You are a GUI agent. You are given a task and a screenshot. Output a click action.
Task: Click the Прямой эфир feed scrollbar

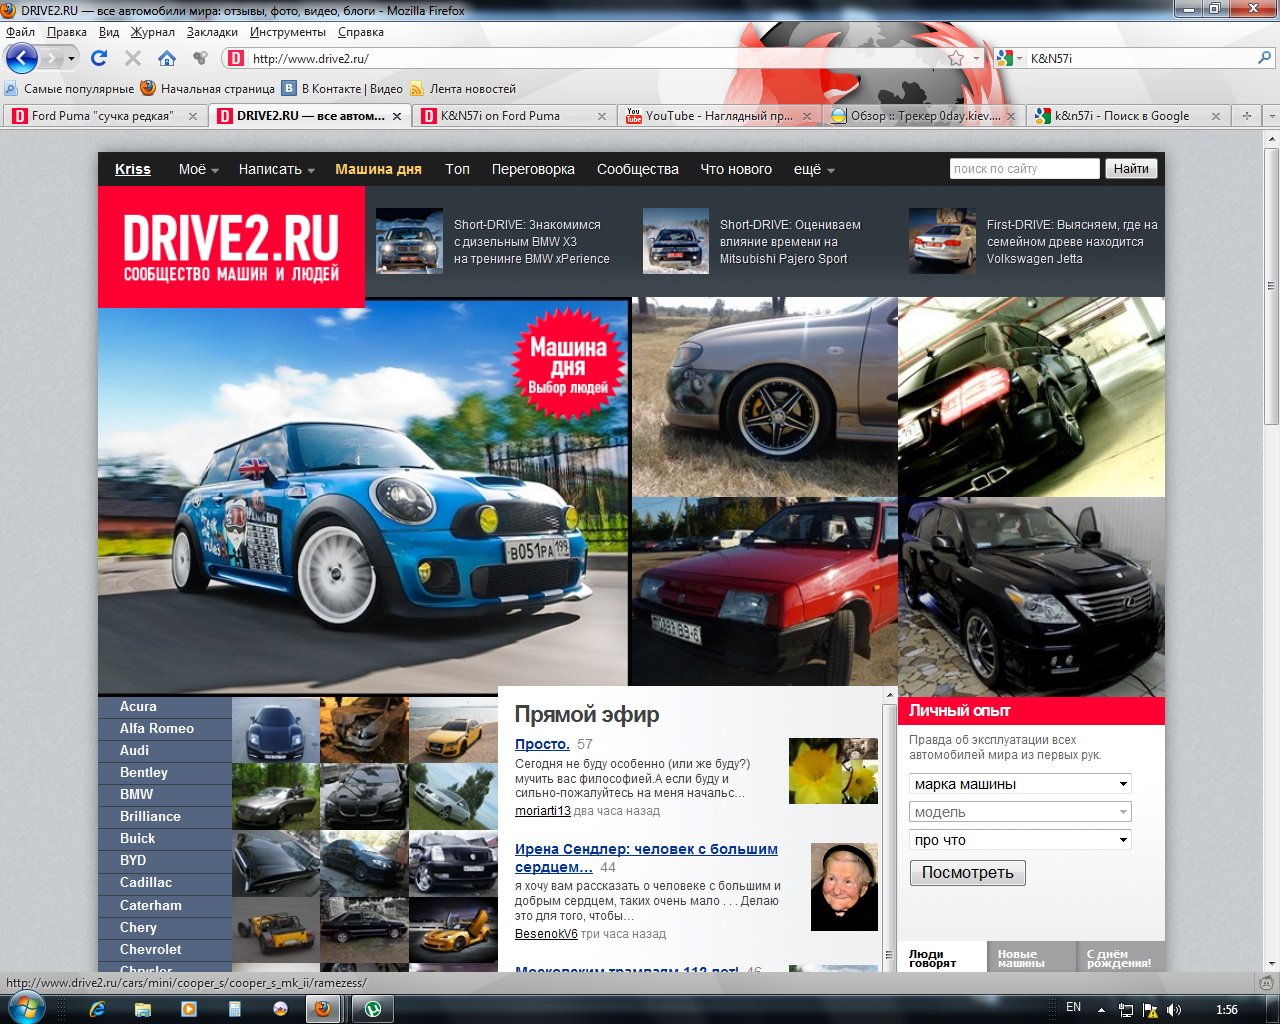[889, 830]
